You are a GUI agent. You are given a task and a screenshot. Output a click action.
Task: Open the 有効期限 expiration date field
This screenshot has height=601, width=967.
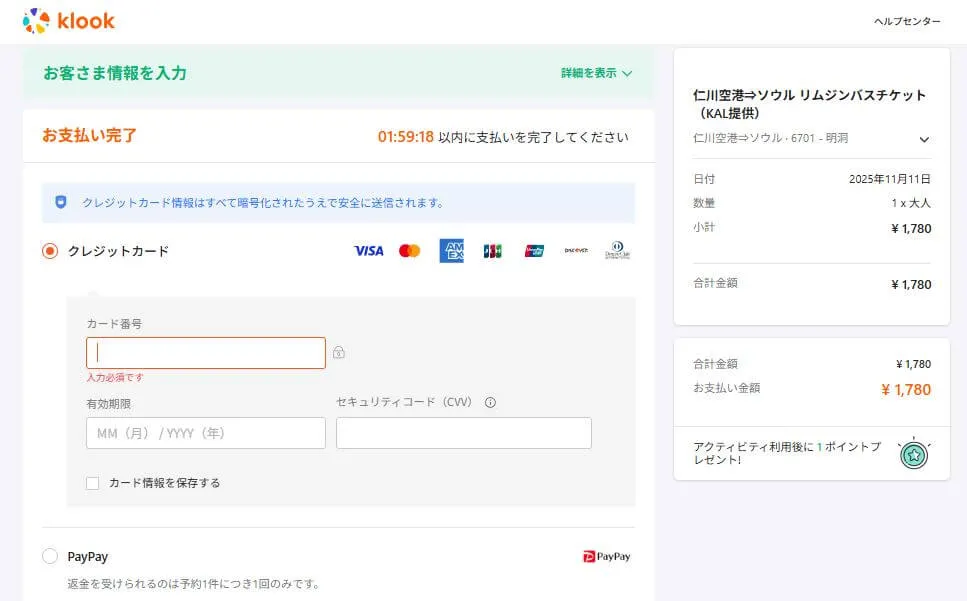coord(205,432)
